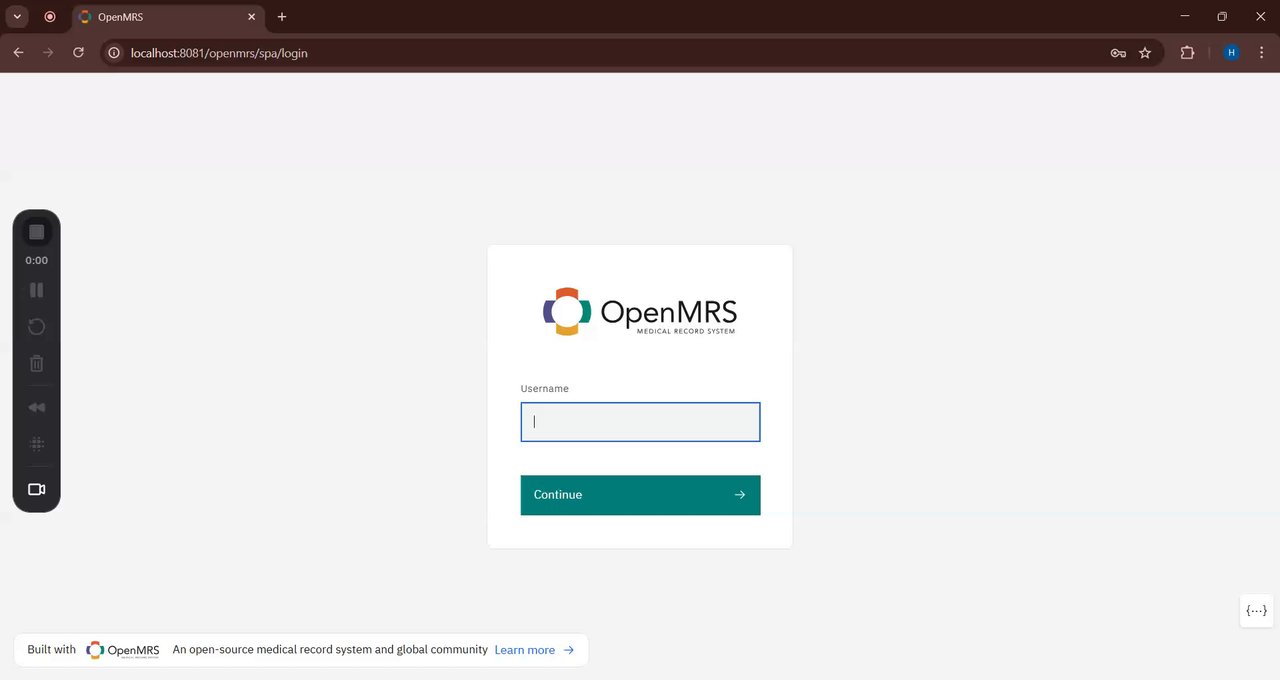The width and height of the screenshot is (1280, 680).
Task: Click the OpenMRS logo on login card
Action: tap(640, 312)
